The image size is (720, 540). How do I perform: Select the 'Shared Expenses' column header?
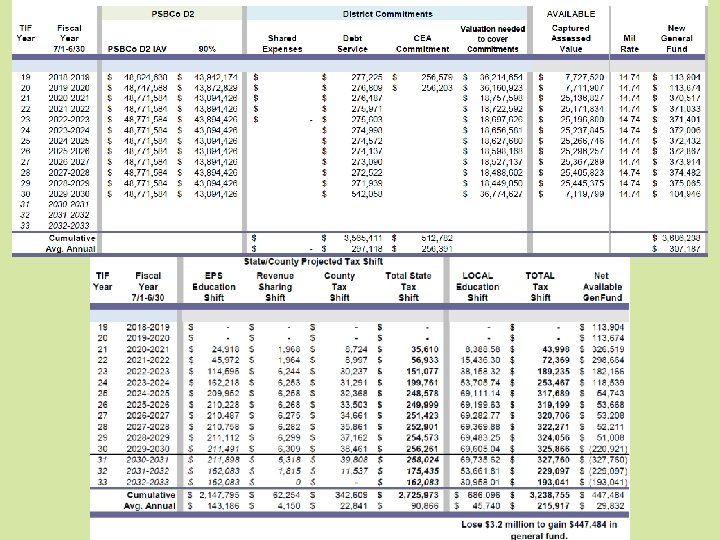click(282, 44)
